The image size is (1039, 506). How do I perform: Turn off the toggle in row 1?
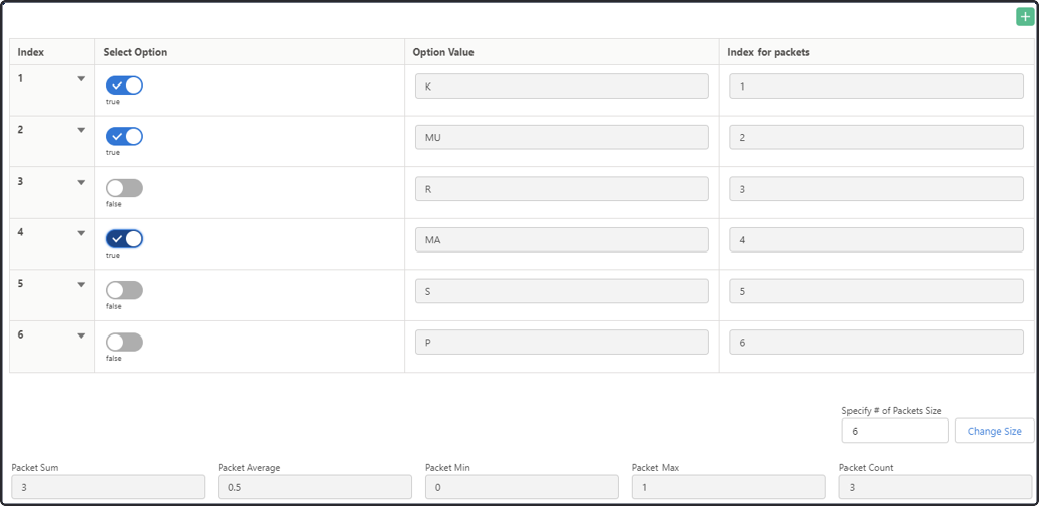click(x=125, y=85)
